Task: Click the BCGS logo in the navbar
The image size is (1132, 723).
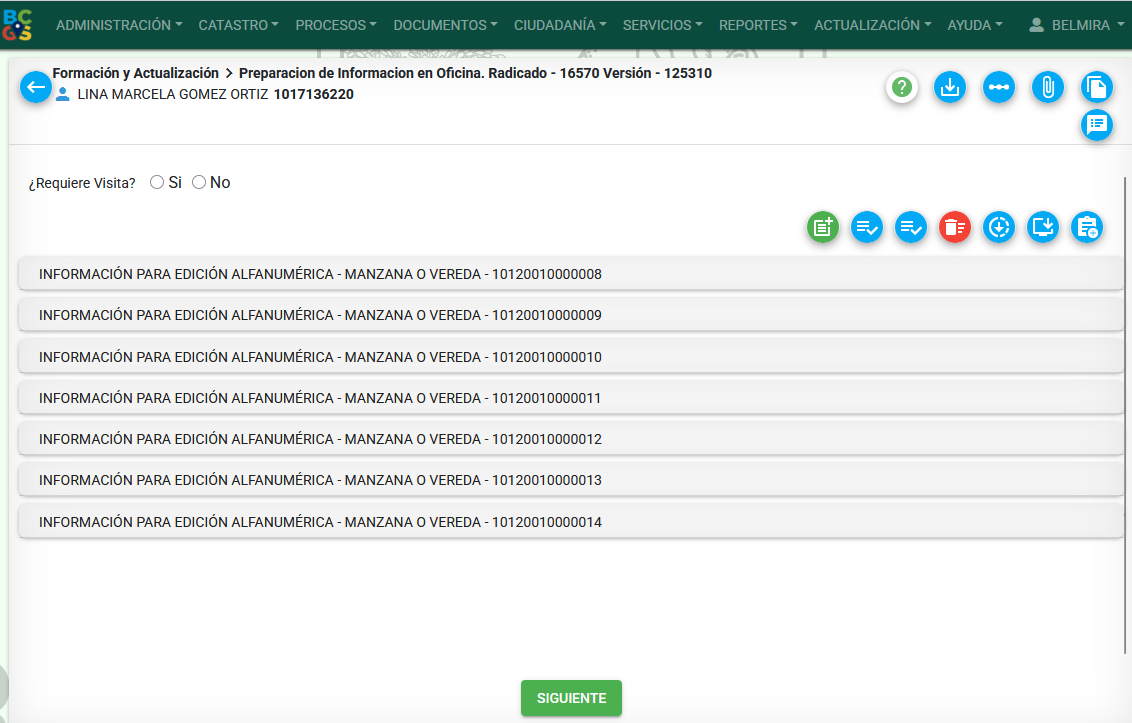Action: [18, 25]
